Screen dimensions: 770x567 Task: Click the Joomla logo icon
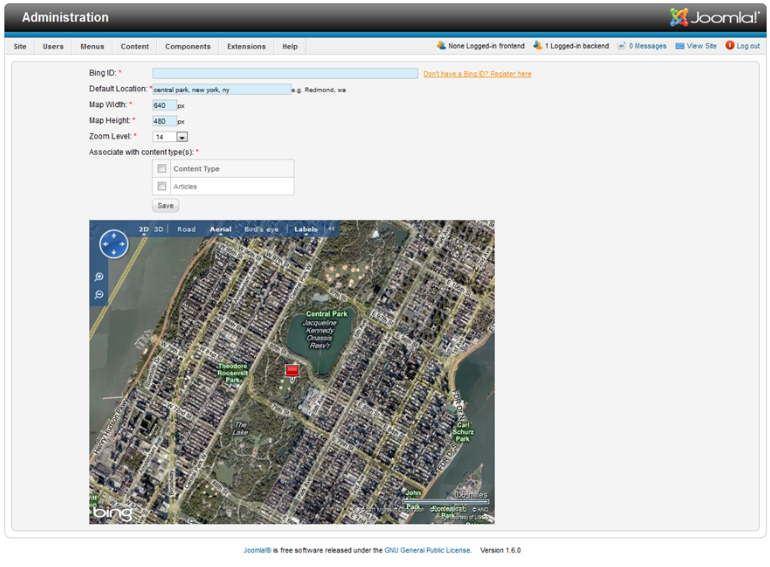(679, 17)
